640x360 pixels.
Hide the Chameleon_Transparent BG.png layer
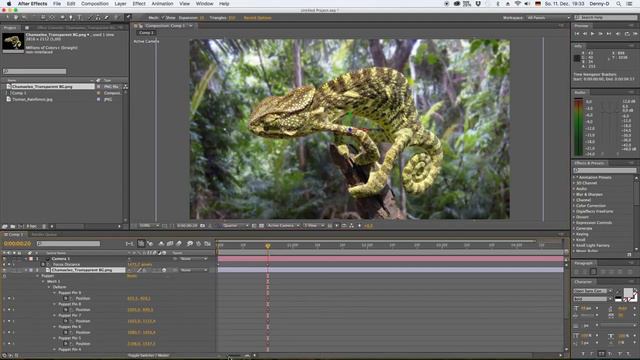4,270
